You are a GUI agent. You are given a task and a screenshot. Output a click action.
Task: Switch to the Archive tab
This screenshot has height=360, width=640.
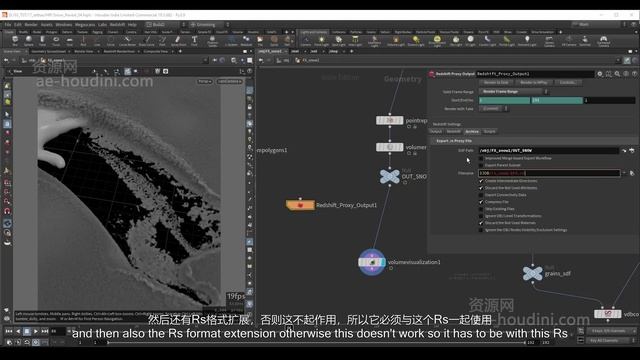pyautogui.click(x=472, y=131)
